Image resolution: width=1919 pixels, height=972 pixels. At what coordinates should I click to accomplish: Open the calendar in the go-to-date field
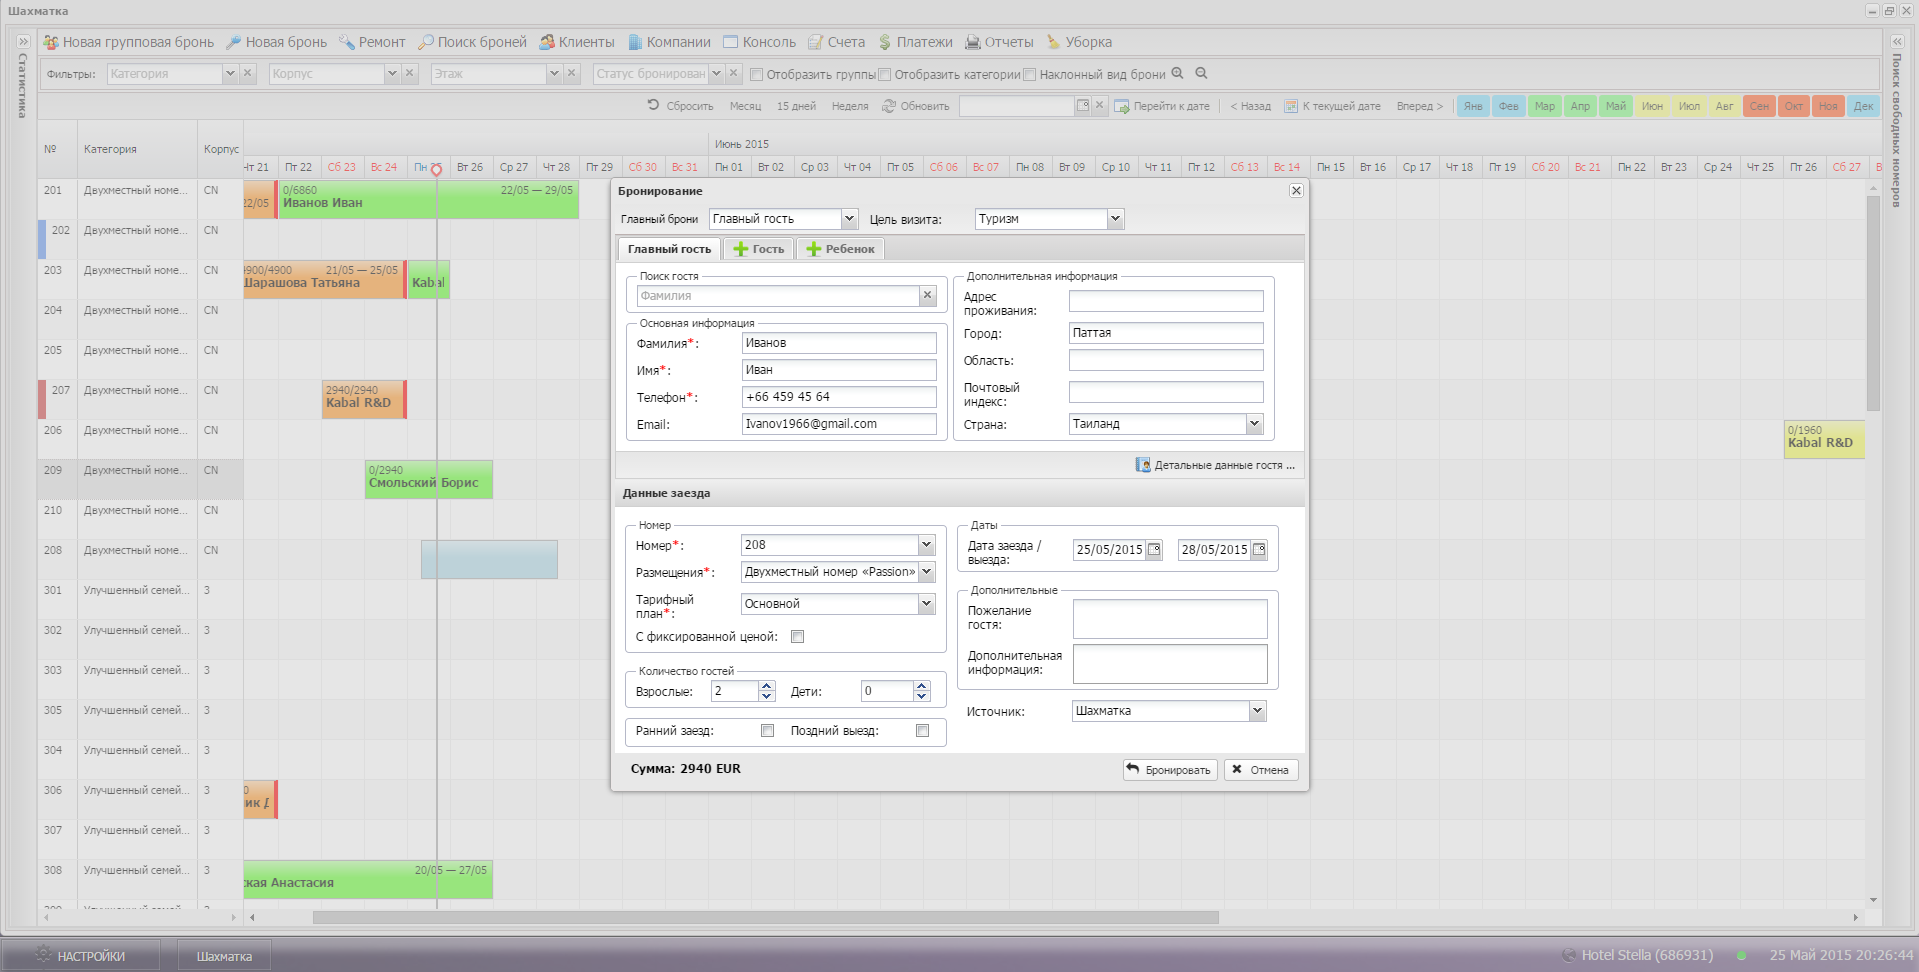pyautogui.click(x=1082, y=105)
